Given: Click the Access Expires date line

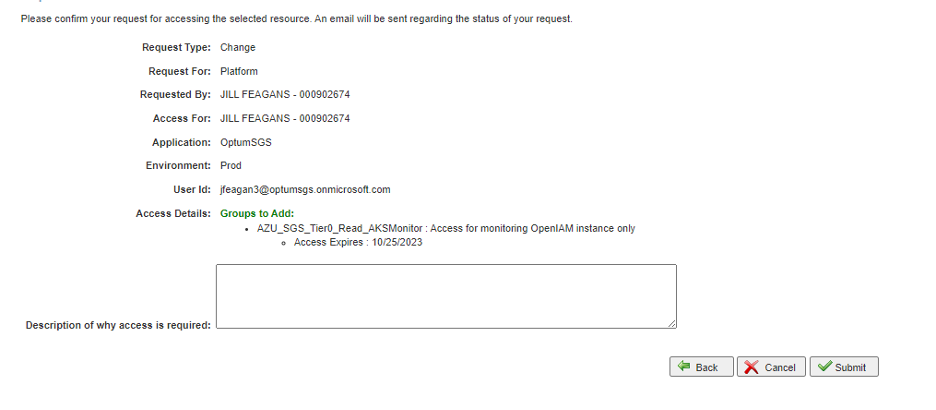Looking at the screenshot, I should 358,243.
